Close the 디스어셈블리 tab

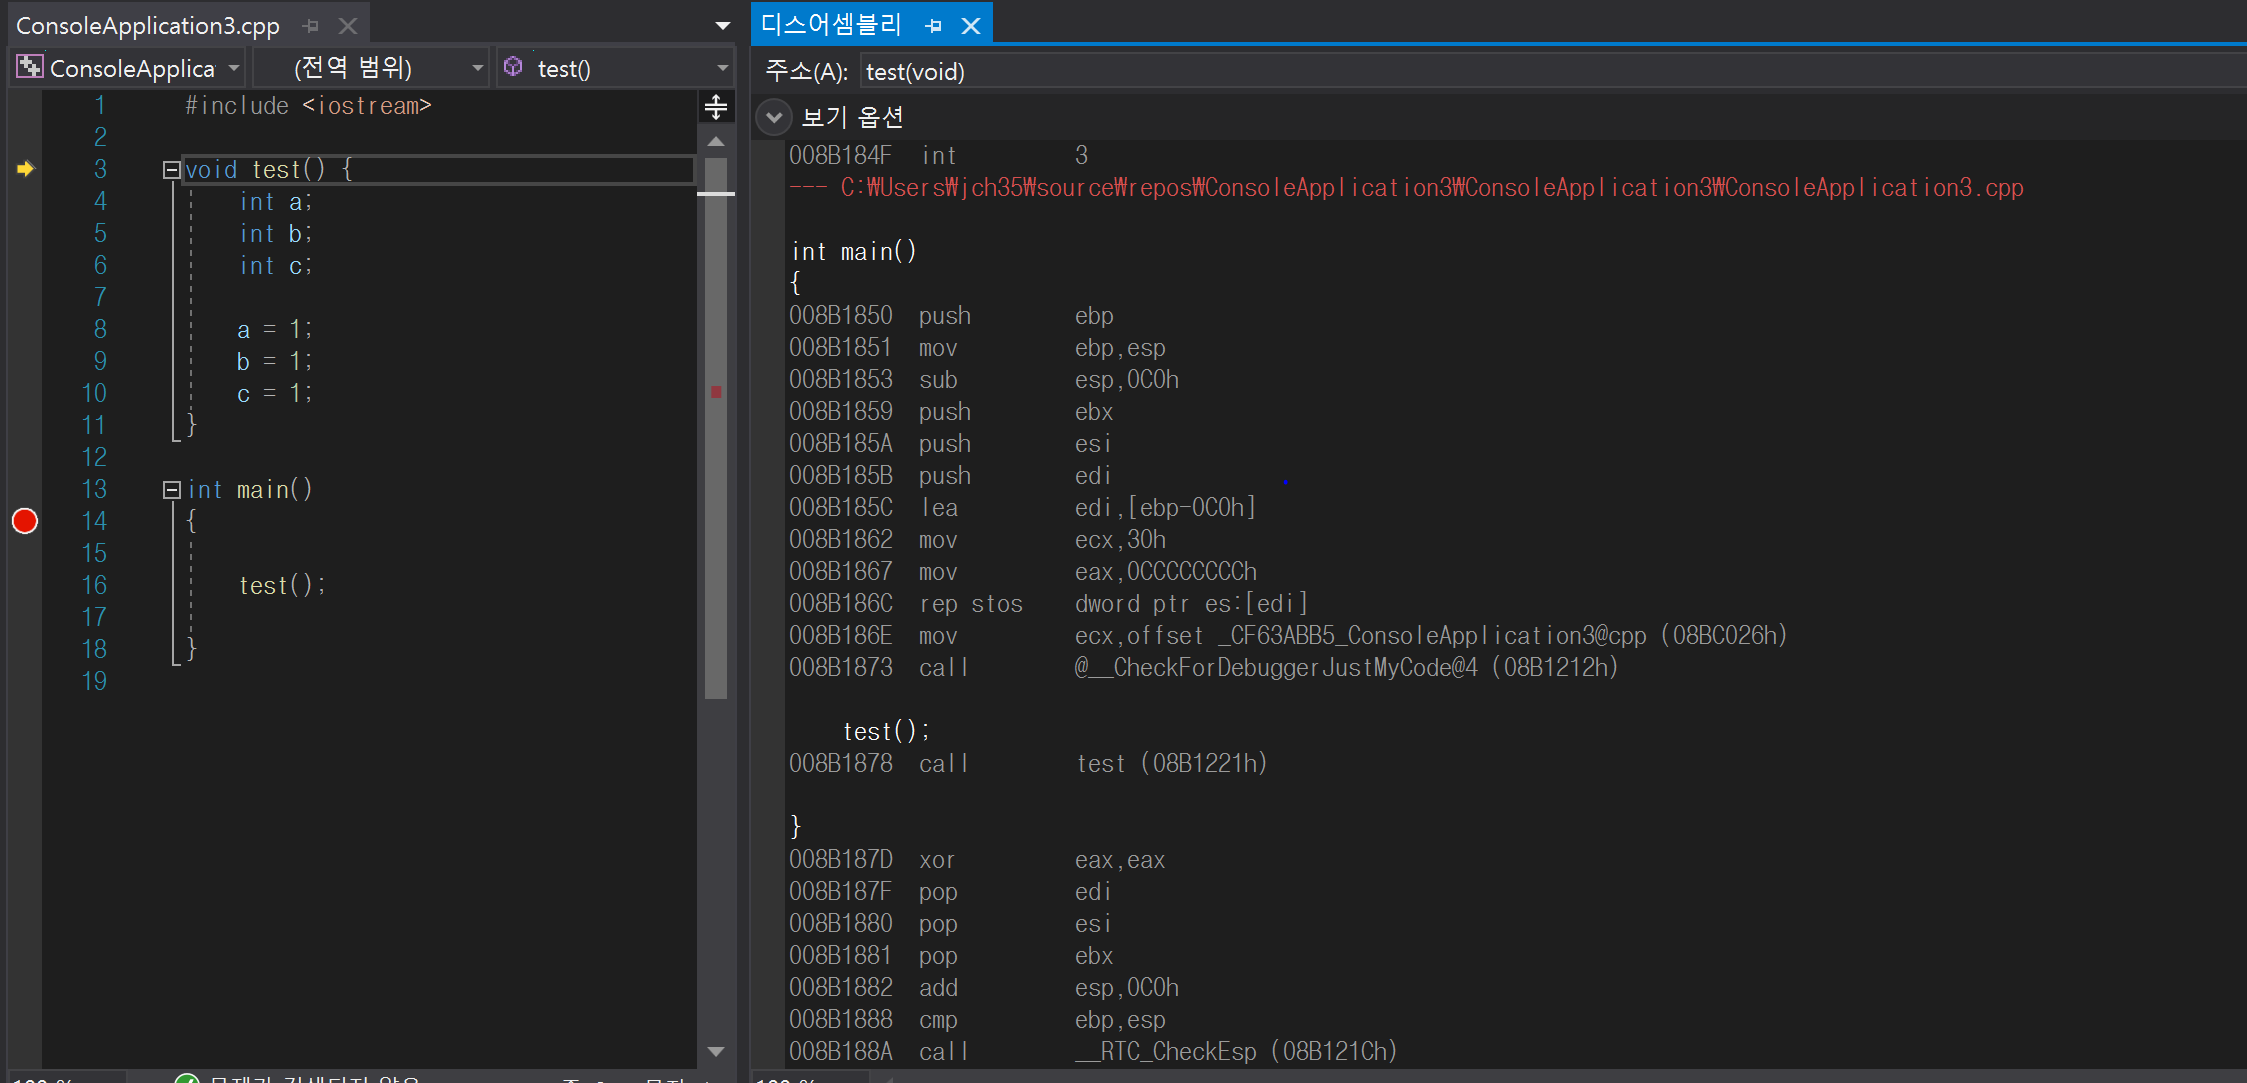tap(970, 26)
